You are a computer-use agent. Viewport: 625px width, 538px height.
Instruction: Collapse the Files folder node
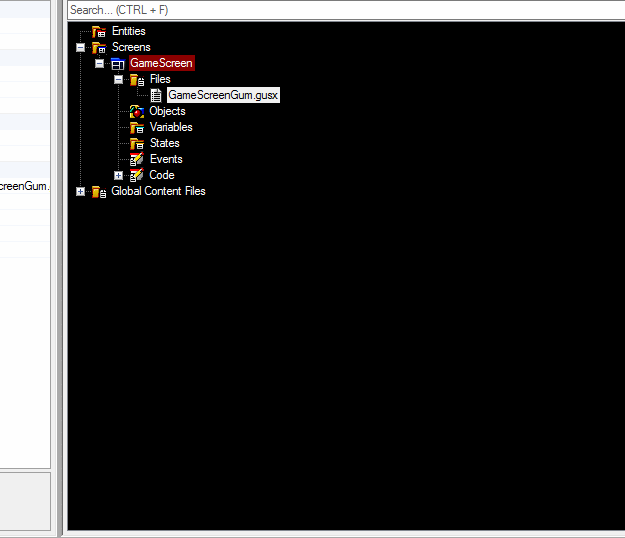pos(118,80)
